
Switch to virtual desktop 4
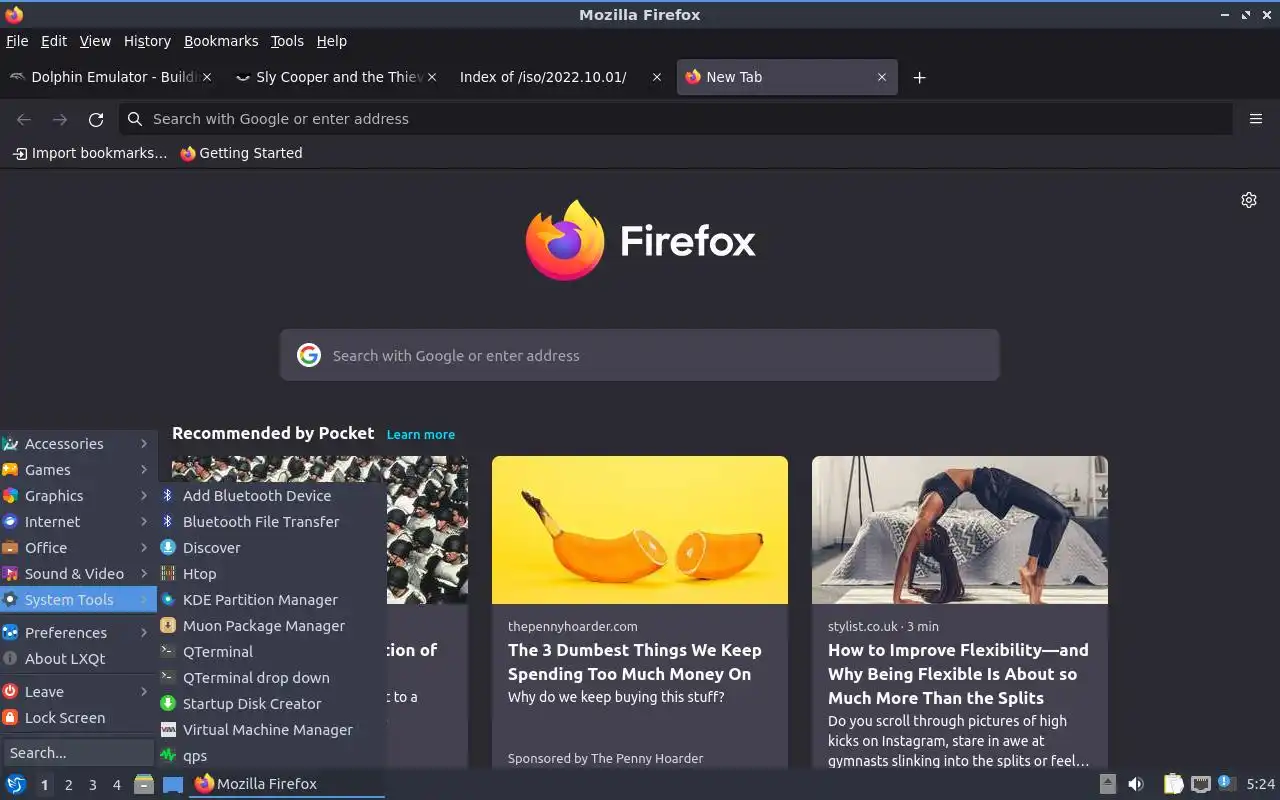coord(116,785)
